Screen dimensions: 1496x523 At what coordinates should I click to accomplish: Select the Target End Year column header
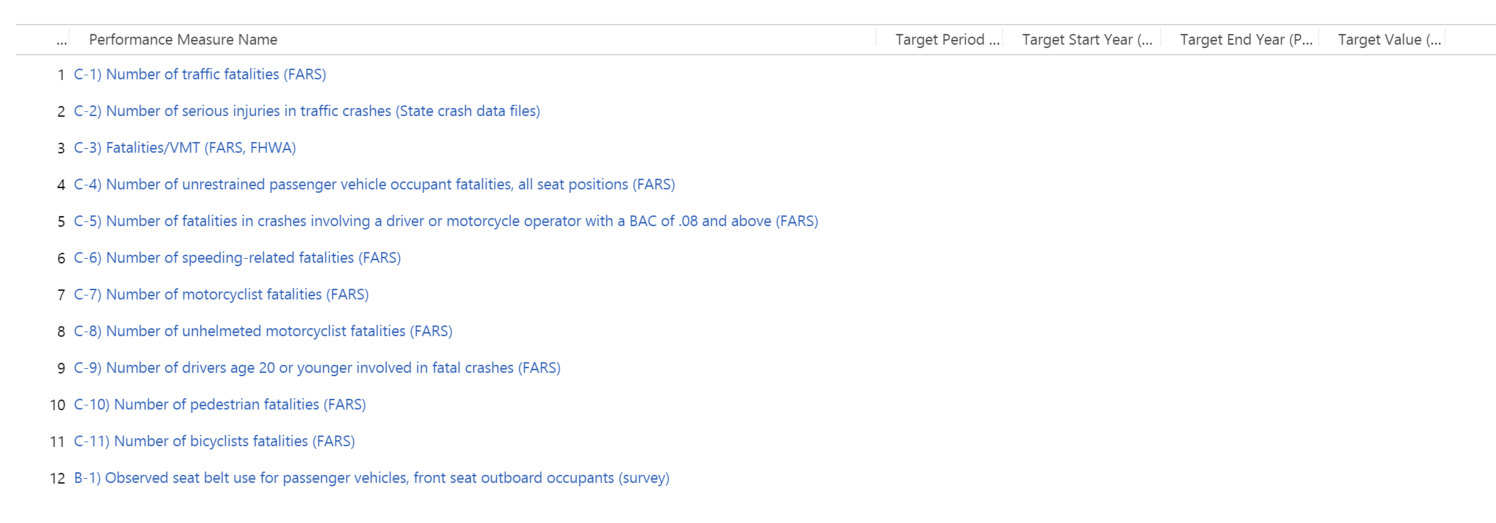(1246, 40)
